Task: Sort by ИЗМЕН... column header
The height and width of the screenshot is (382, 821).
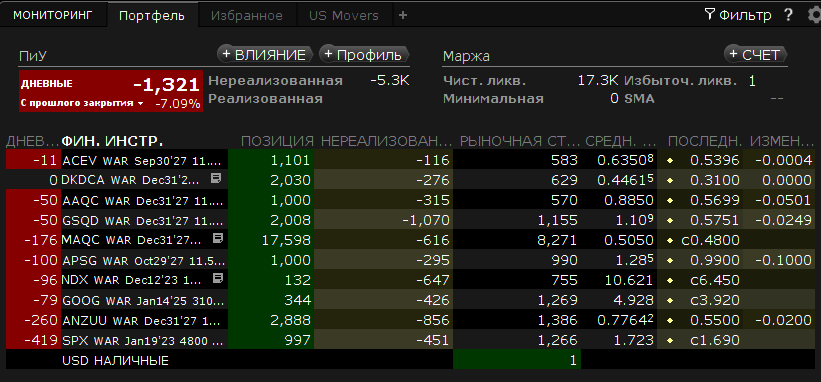Action: pyautogui.click(x=782, y=141)
